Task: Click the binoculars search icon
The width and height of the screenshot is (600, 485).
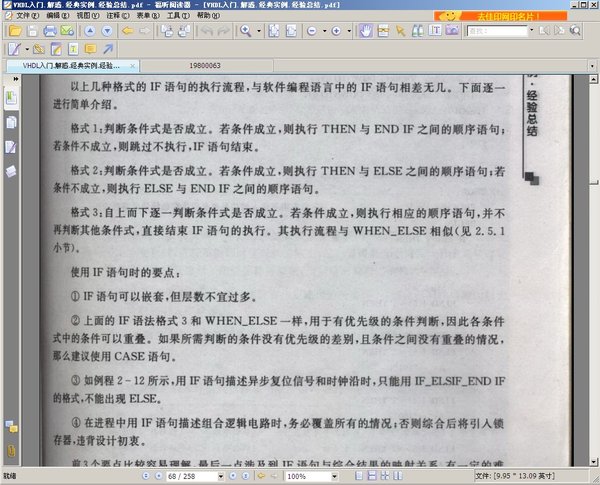Action: (x=417, y=31)
